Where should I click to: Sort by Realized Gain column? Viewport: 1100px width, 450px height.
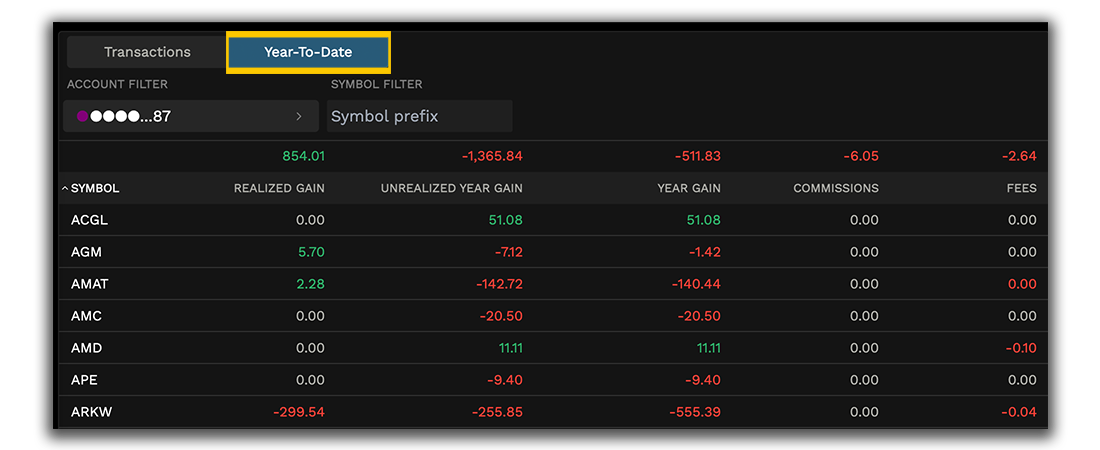click(279, 188)
